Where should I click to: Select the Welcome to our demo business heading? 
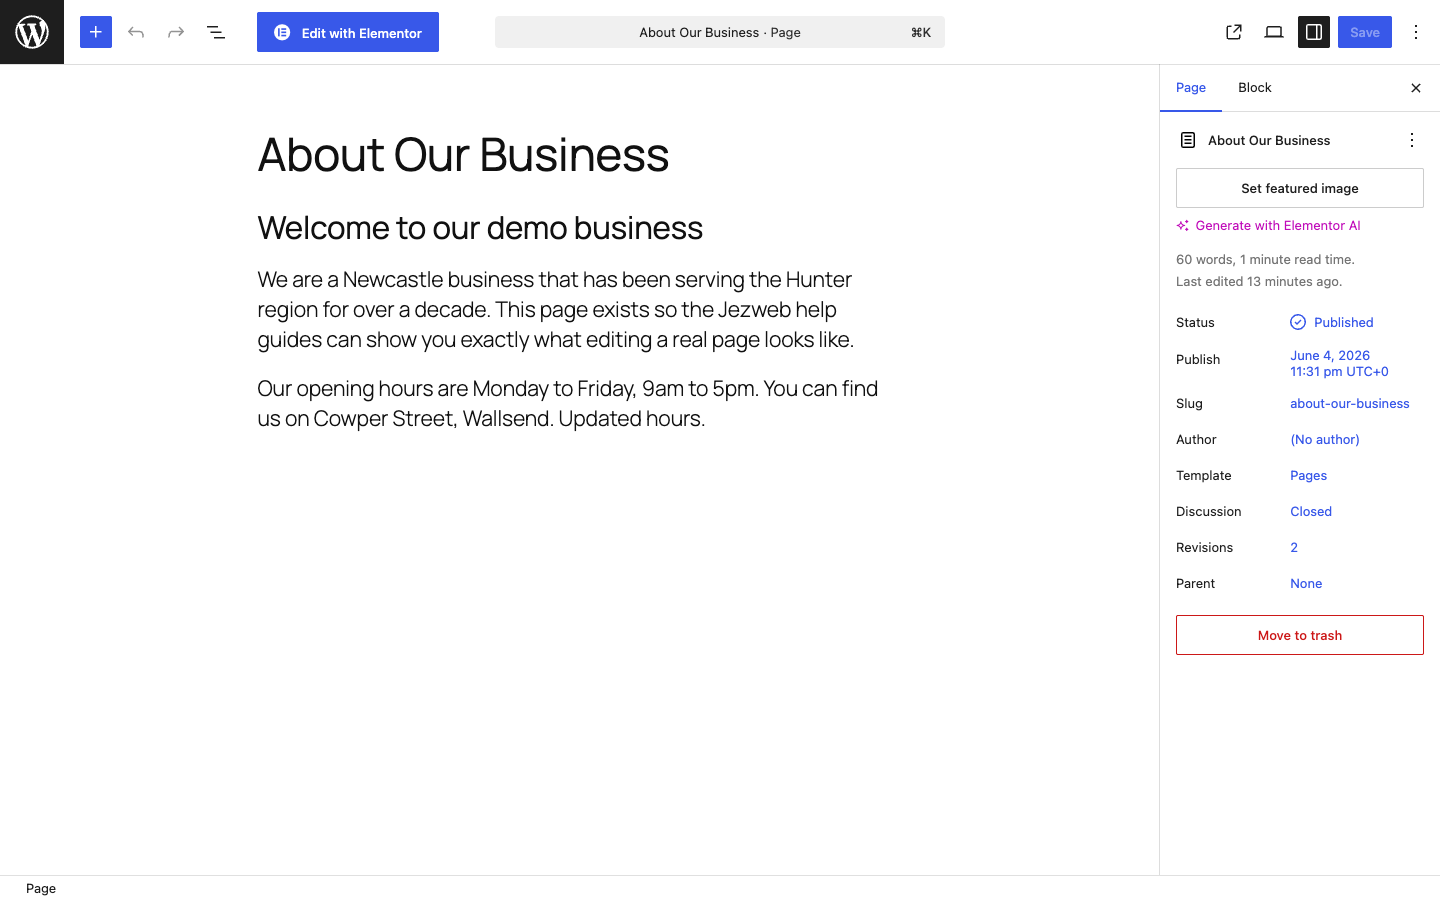480,228
